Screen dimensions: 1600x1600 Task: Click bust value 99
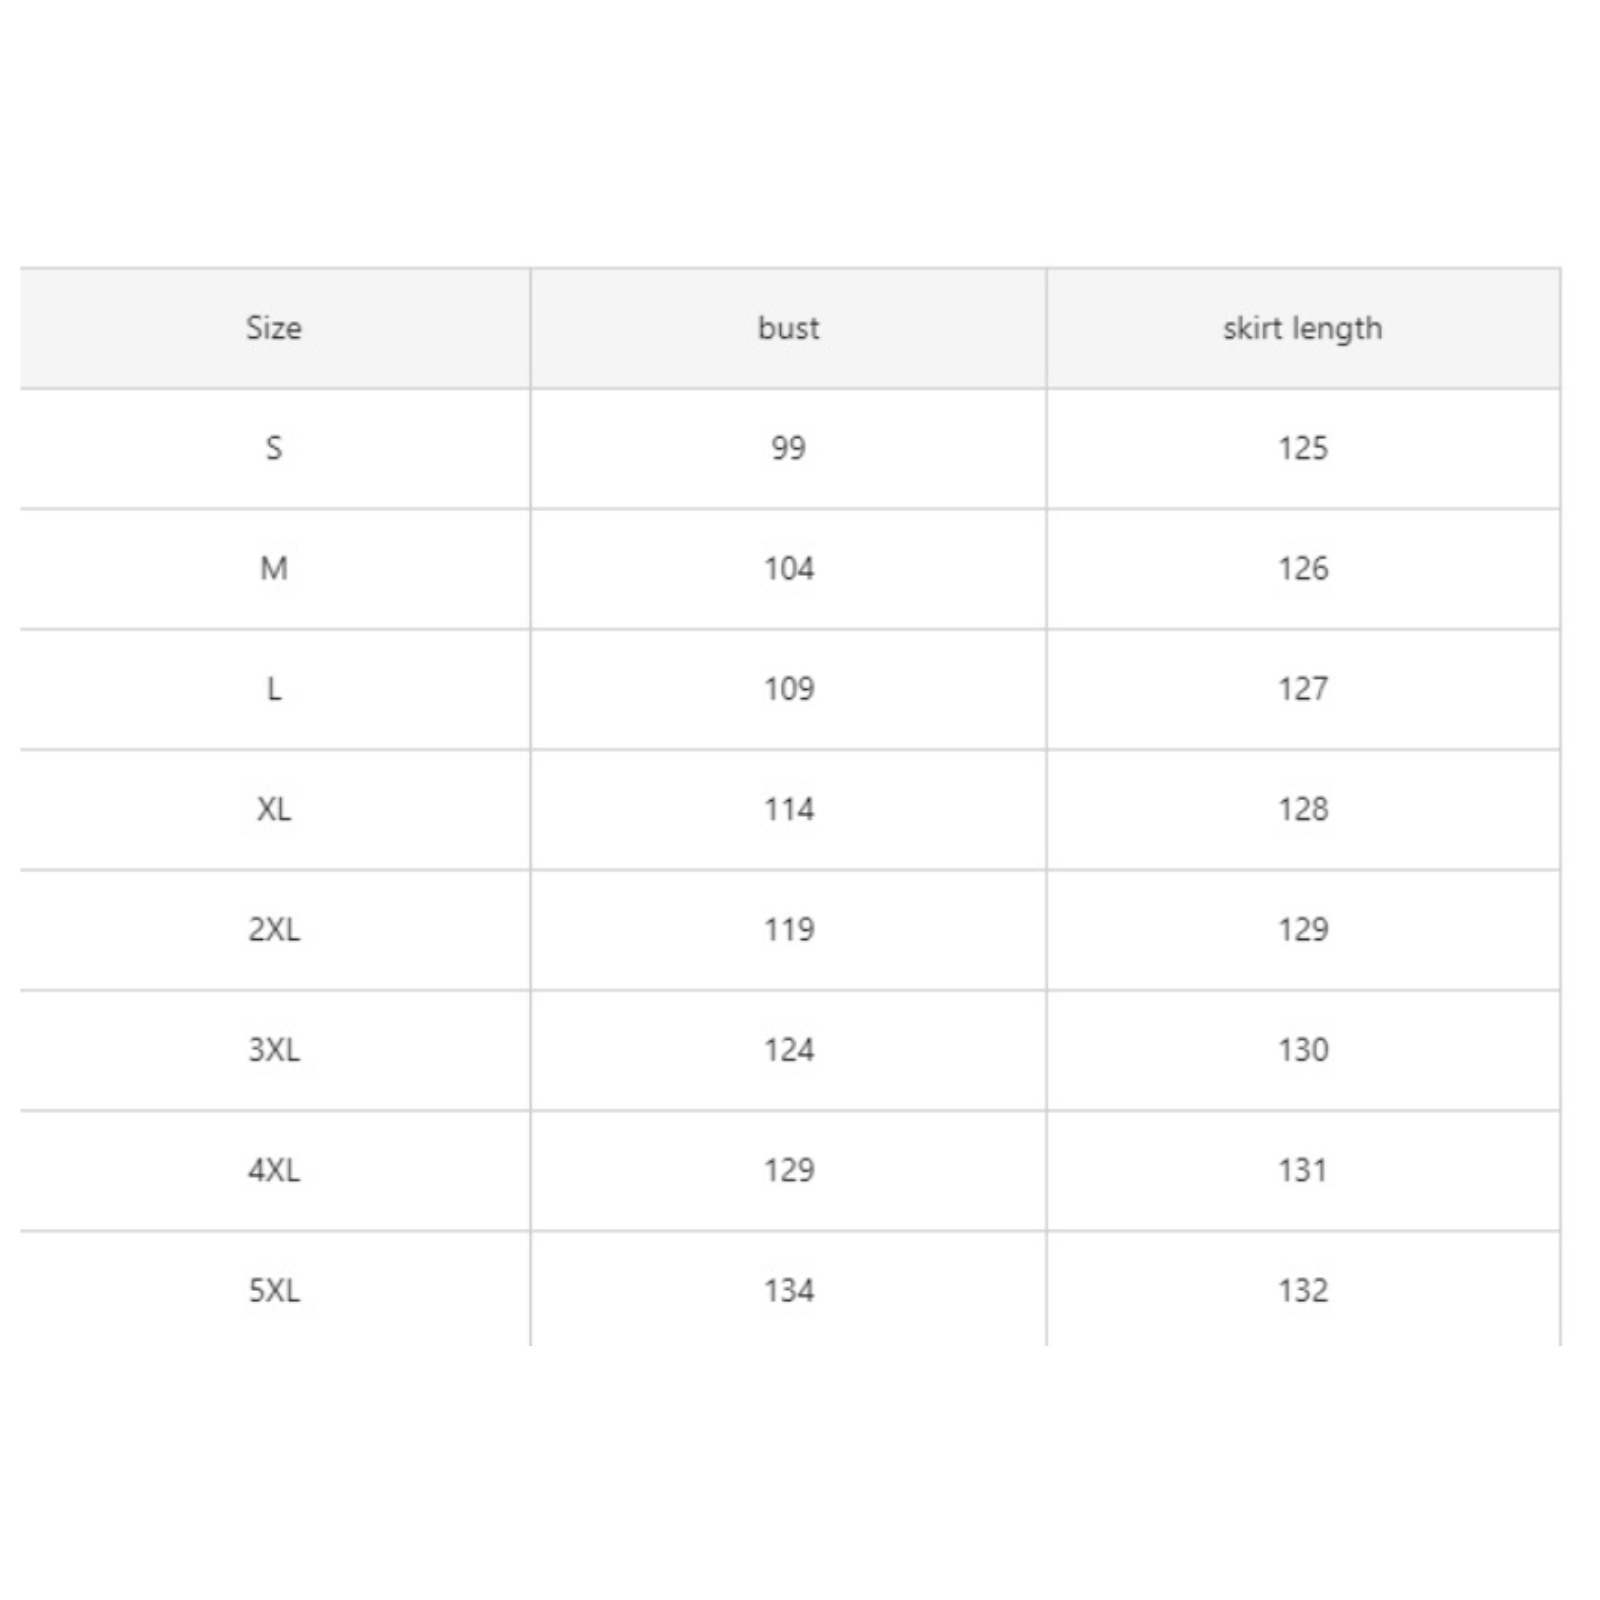tap(788, 448)
